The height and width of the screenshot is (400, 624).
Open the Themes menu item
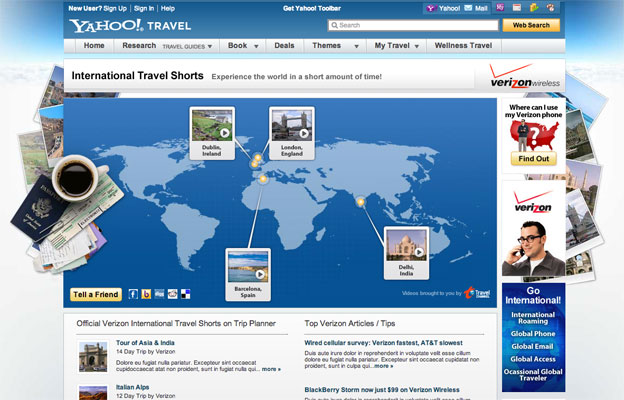click(326, 45)
